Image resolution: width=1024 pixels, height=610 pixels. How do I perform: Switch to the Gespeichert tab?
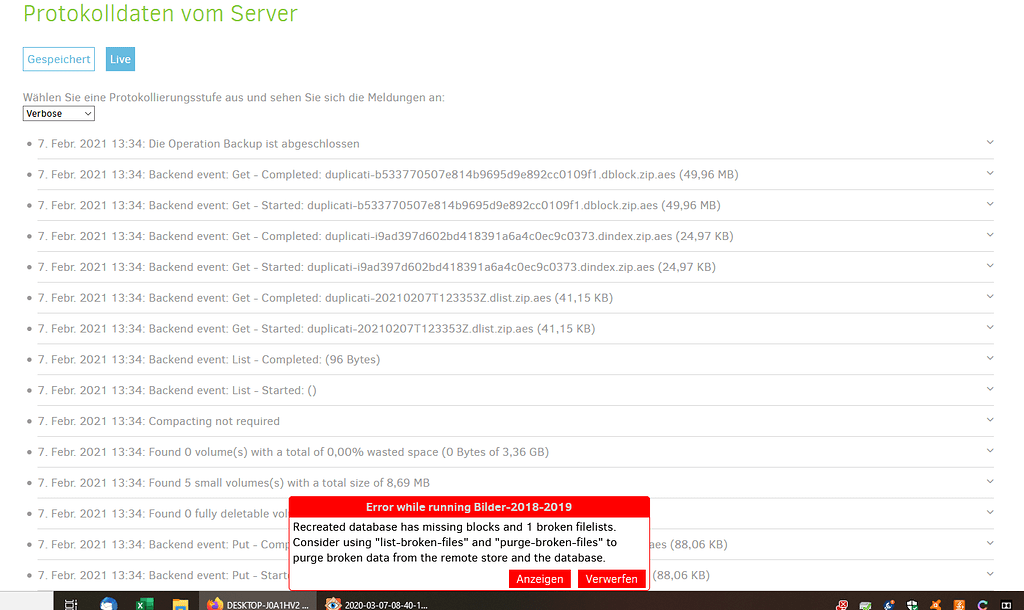coord(58,59)
